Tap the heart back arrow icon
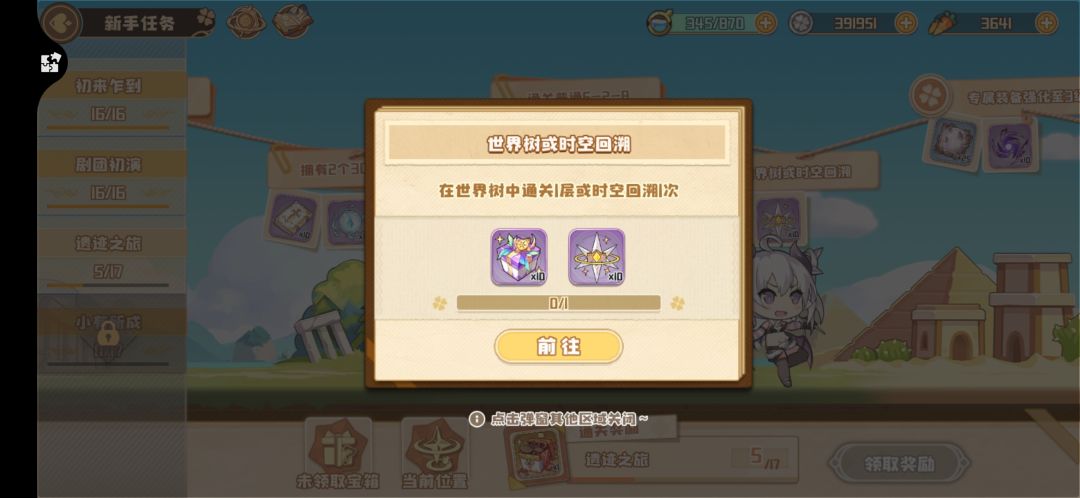 [x=61, y=23]
